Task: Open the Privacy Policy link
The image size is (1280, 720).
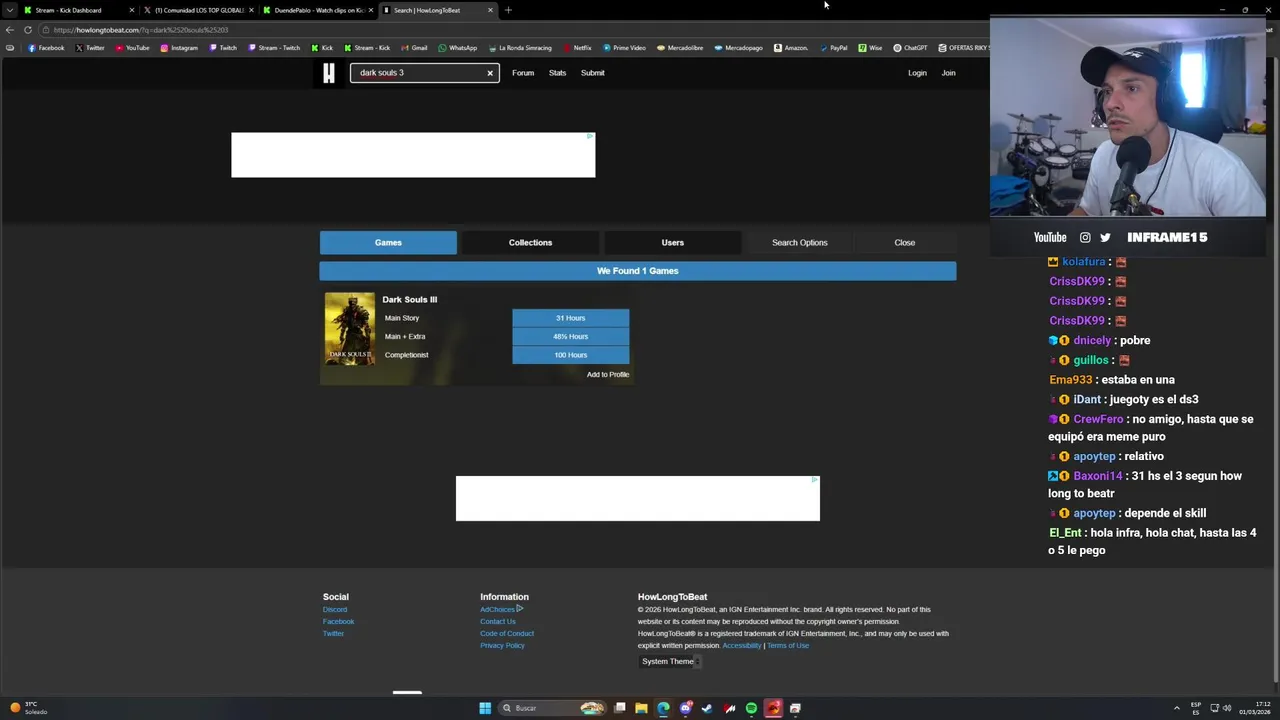Action: coord(502,645)
